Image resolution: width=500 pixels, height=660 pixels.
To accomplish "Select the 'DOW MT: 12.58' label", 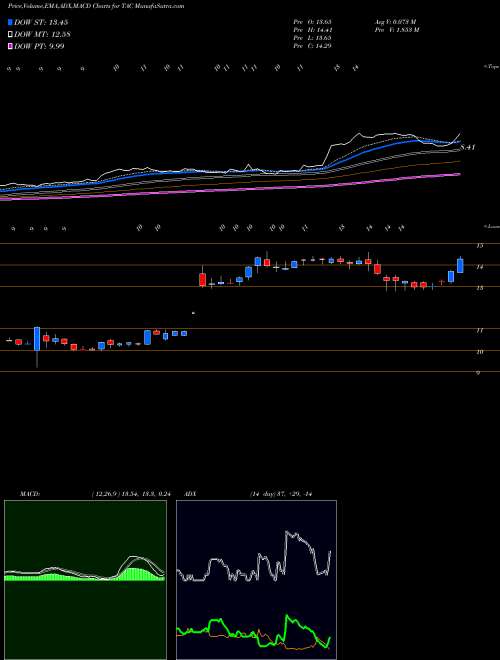I will 43,35.
